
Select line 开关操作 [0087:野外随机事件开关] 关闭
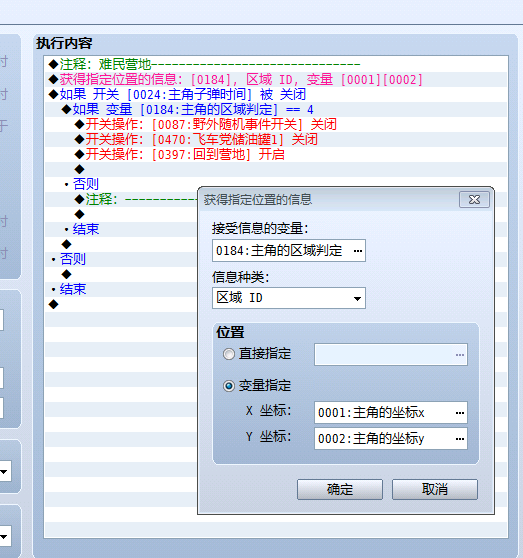point(276,125)
